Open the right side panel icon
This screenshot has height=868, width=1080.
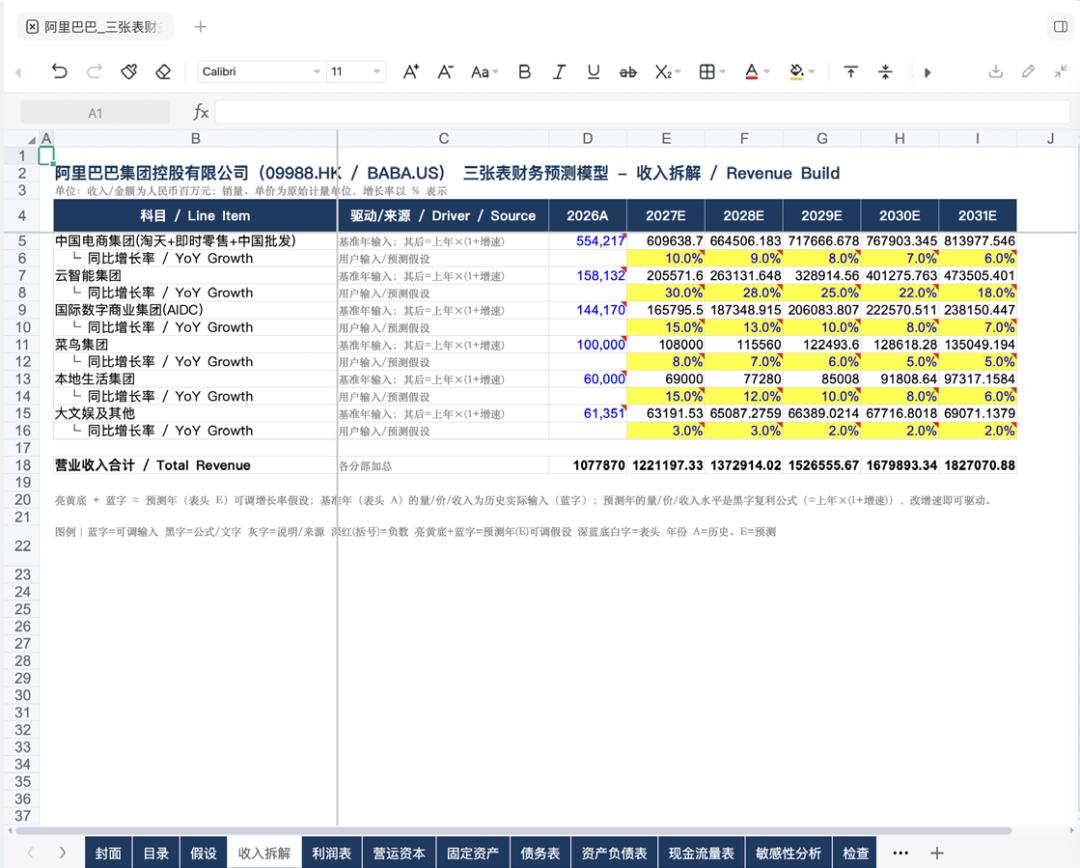click(1061, 27)
